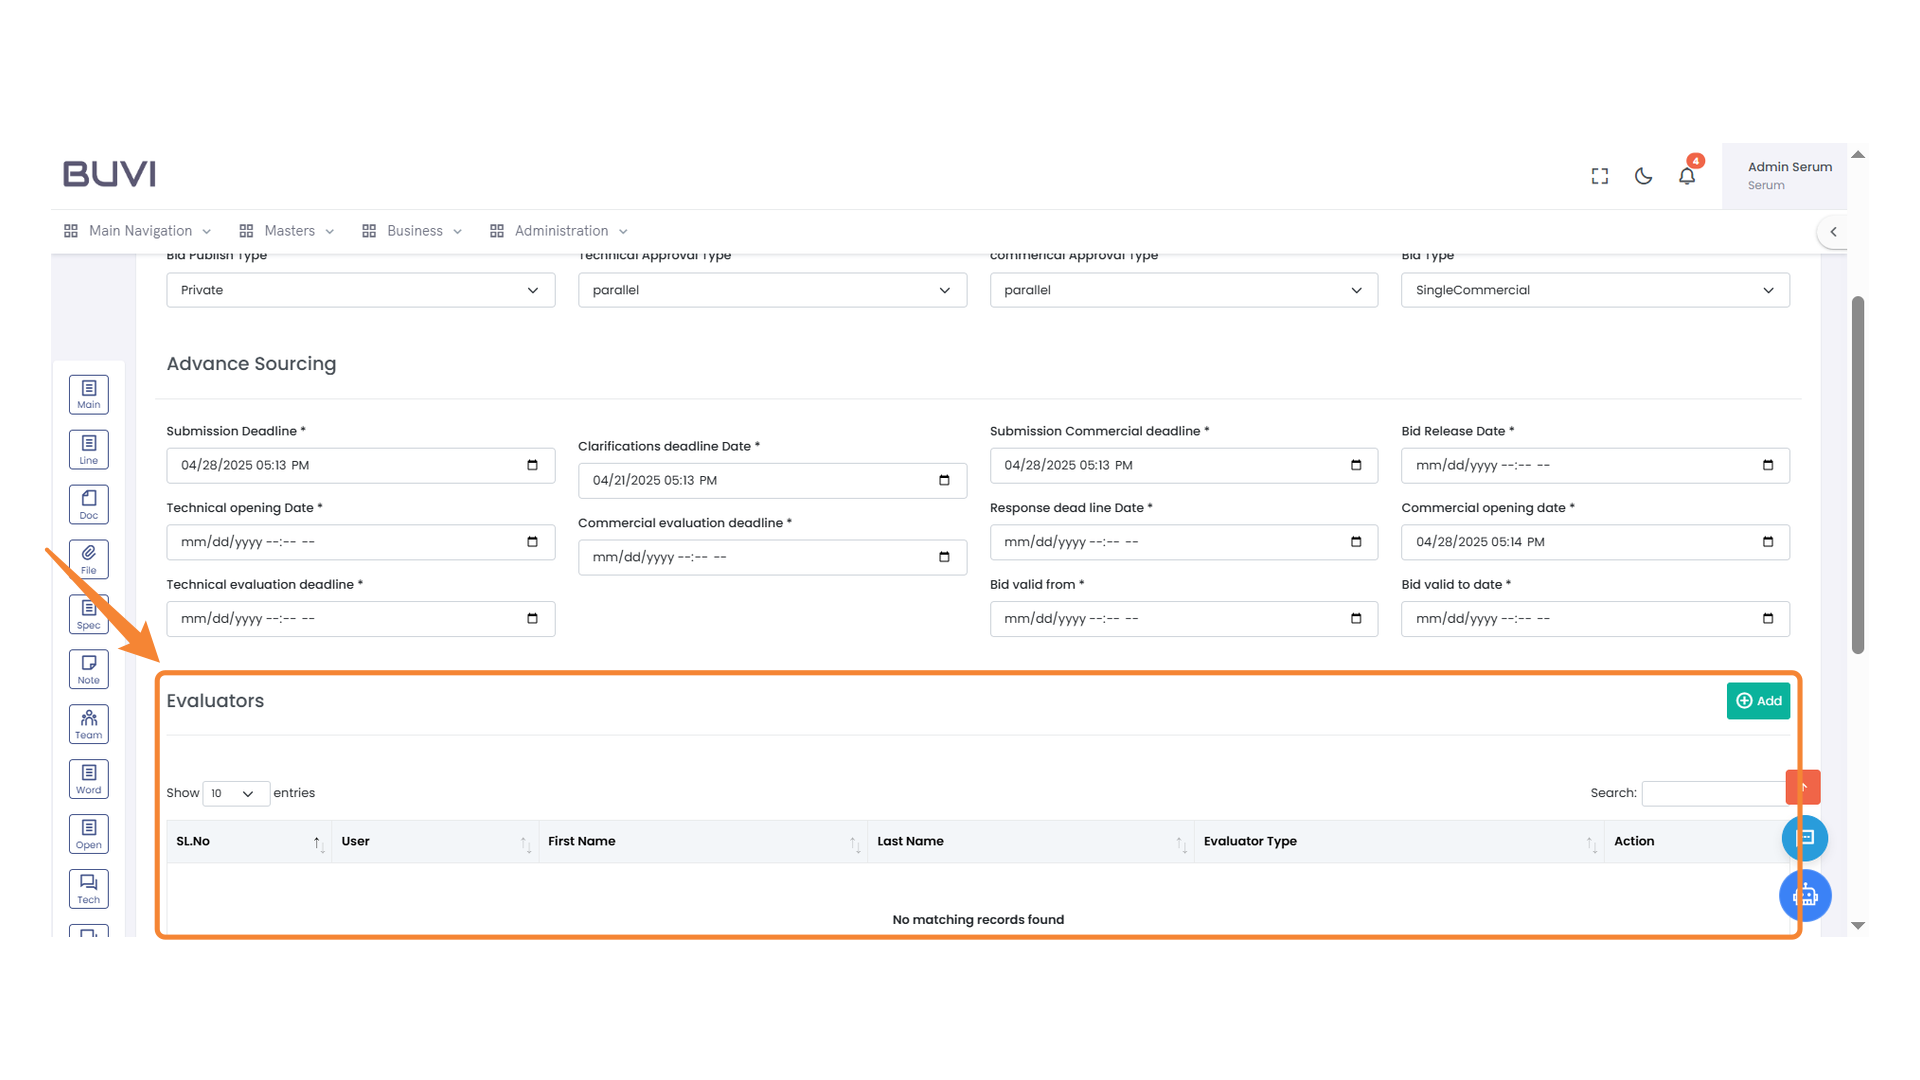Open the Doc sidebar icon

click(x=88, y=503)
